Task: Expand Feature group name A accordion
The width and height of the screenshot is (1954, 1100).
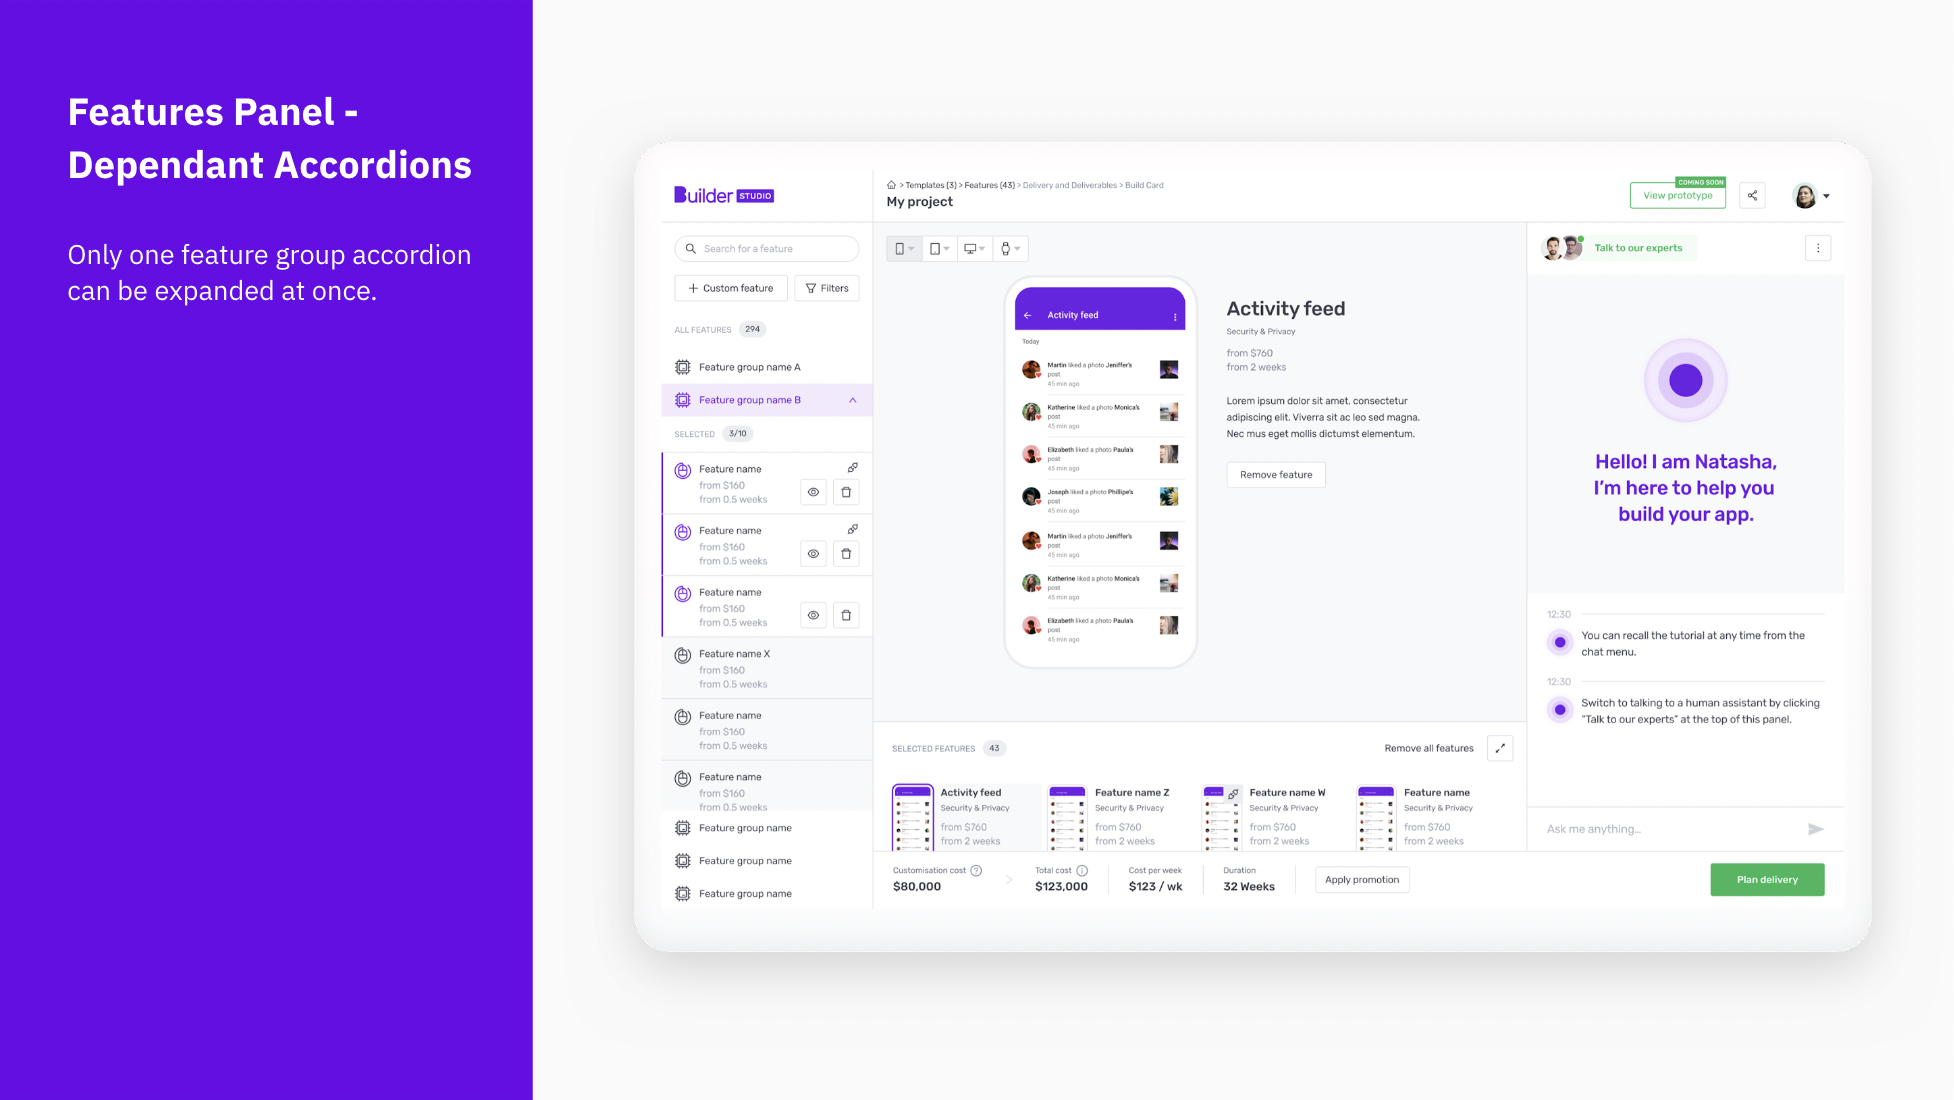Action: pos(766,364)
